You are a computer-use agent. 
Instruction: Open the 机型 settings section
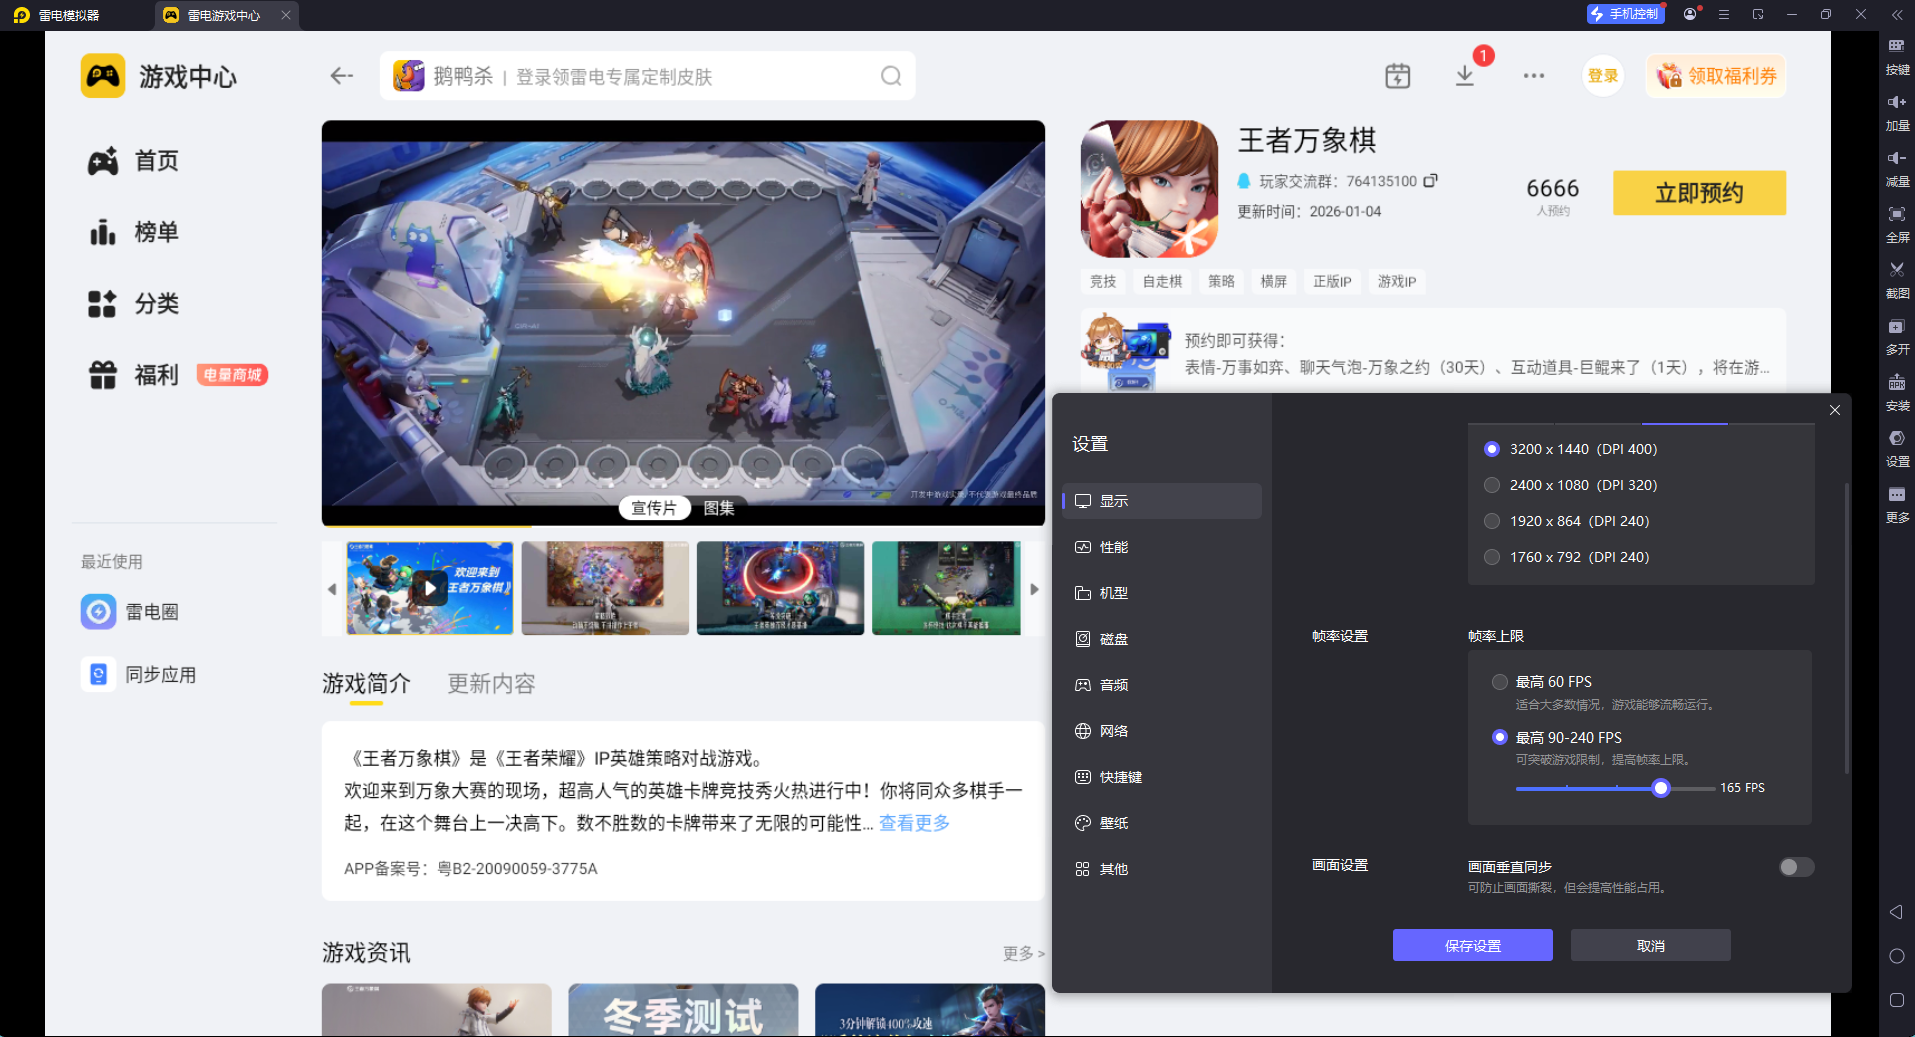(1162, 593)
